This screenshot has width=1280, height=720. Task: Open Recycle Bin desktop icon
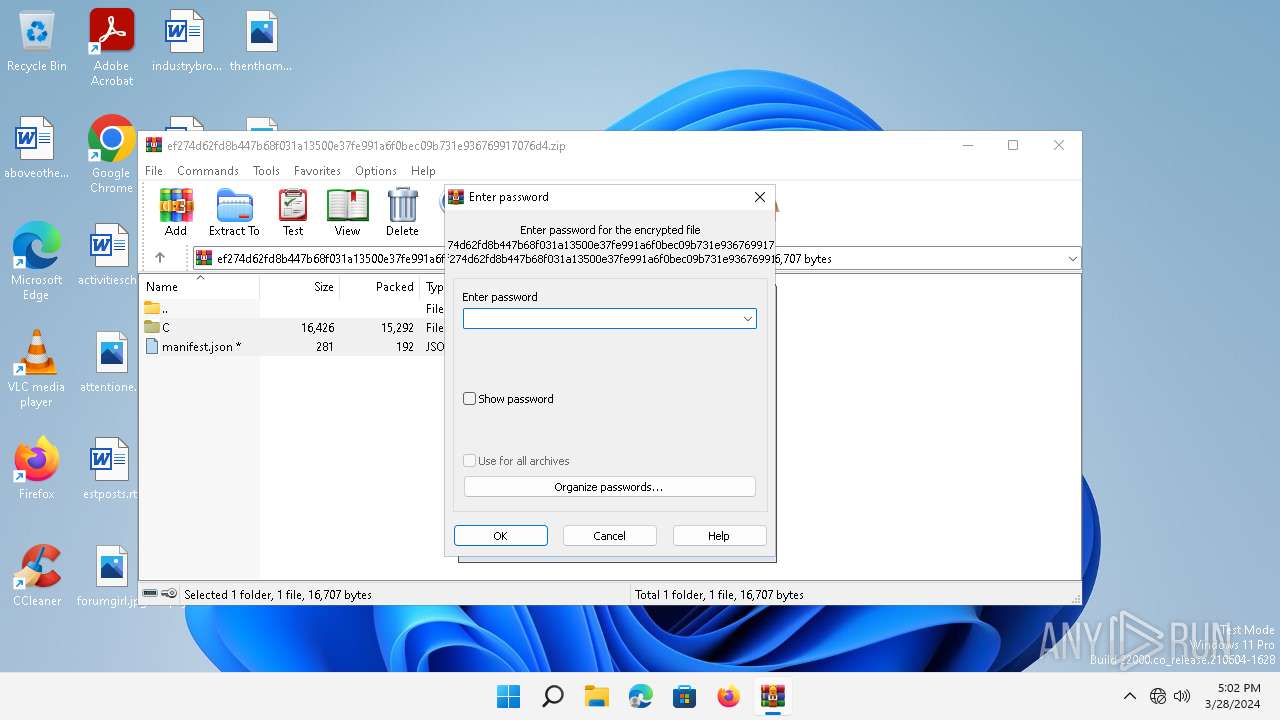click(37, 42)
